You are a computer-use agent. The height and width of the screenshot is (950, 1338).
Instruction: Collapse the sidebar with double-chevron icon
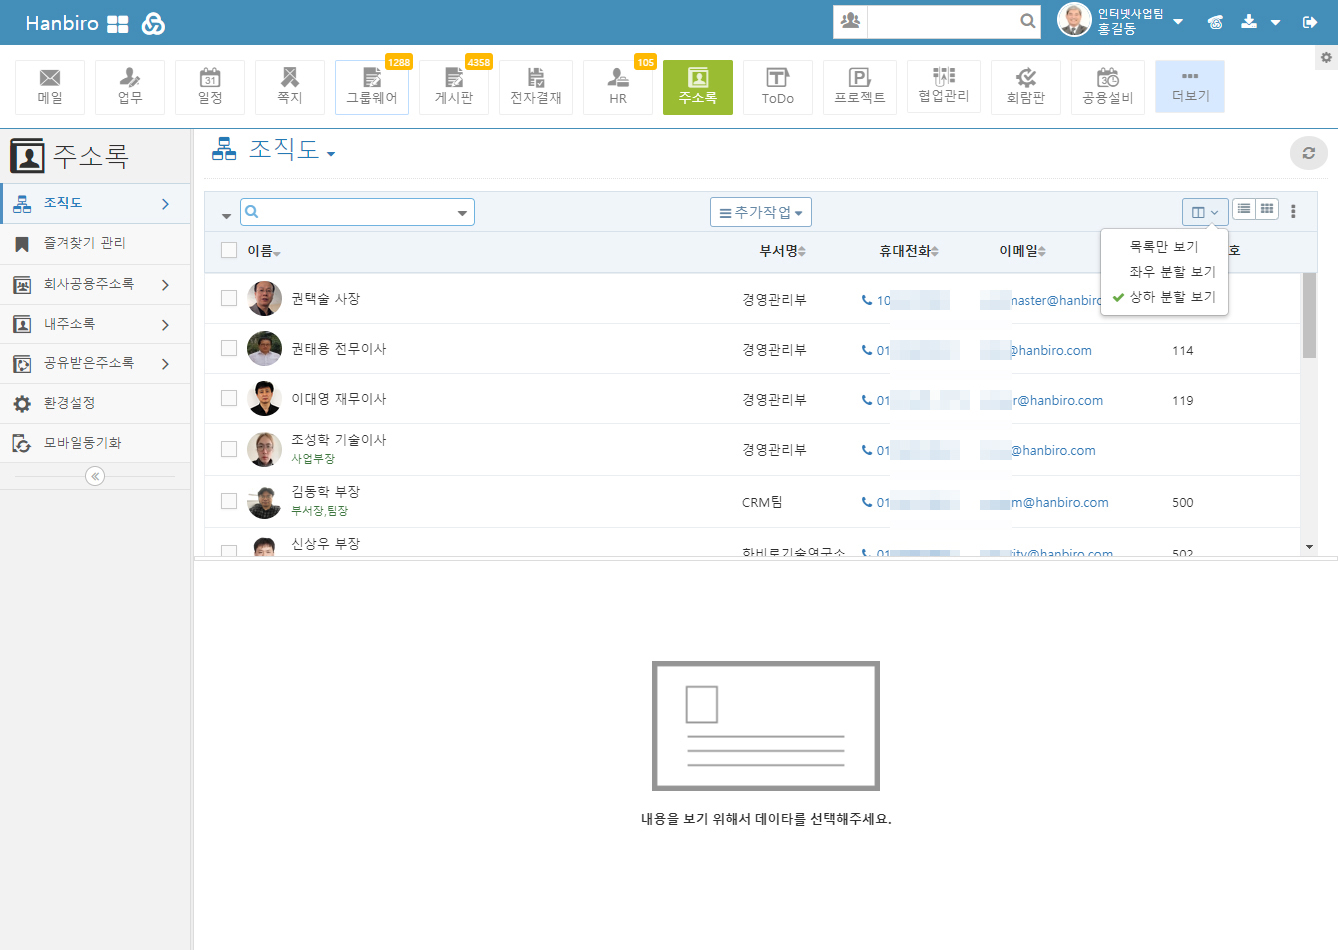(x=95, y=476)
